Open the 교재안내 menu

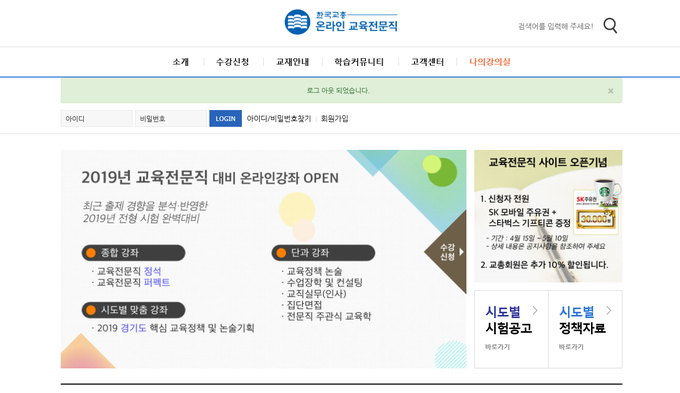293,62
